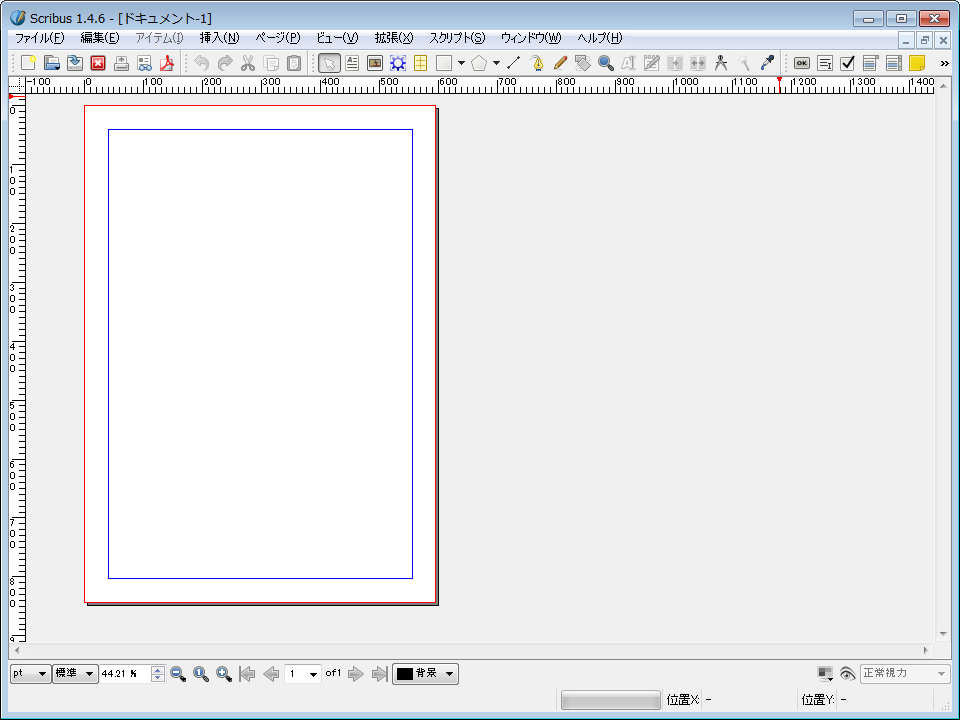Image resolution: width=960 pixels, height=720 pixels.
Task: Show hidden toolbar items via double chevron
Action: [944, 63]
